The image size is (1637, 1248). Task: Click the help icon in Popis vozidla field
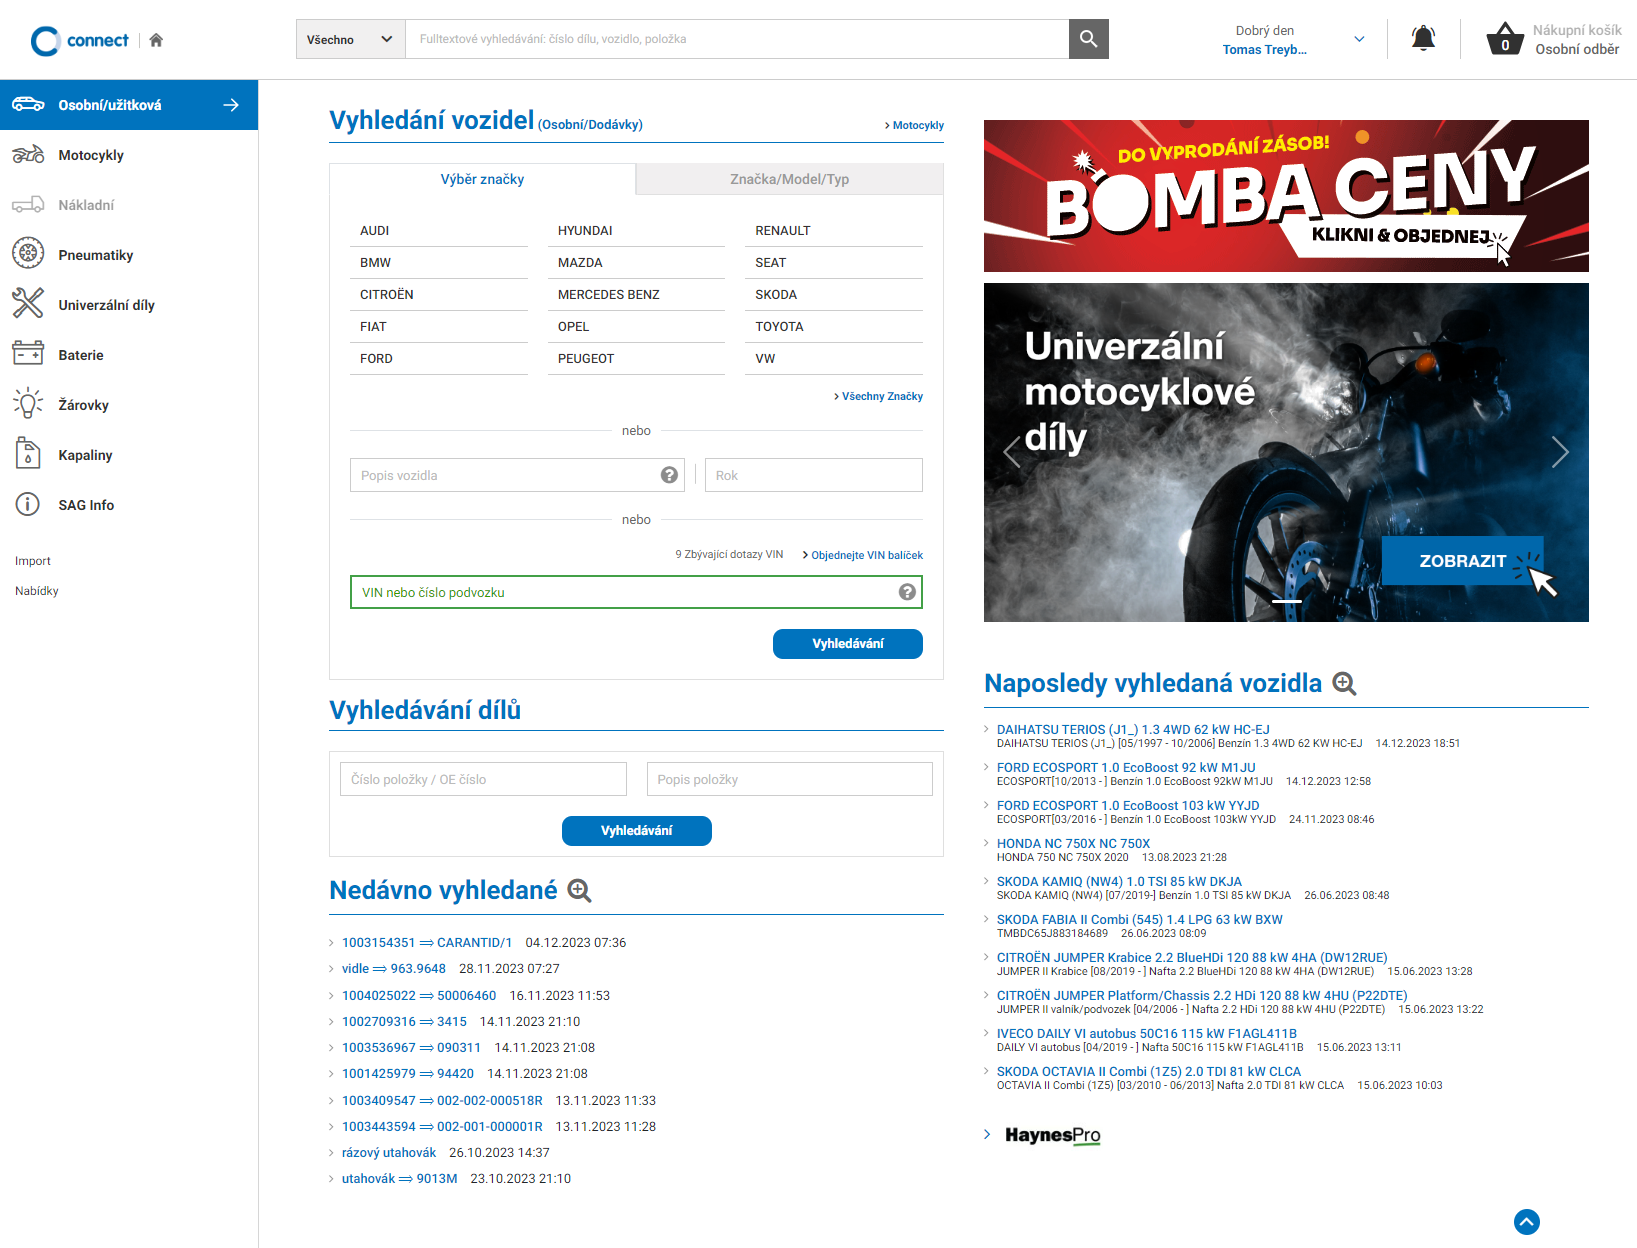pos(669,475)
